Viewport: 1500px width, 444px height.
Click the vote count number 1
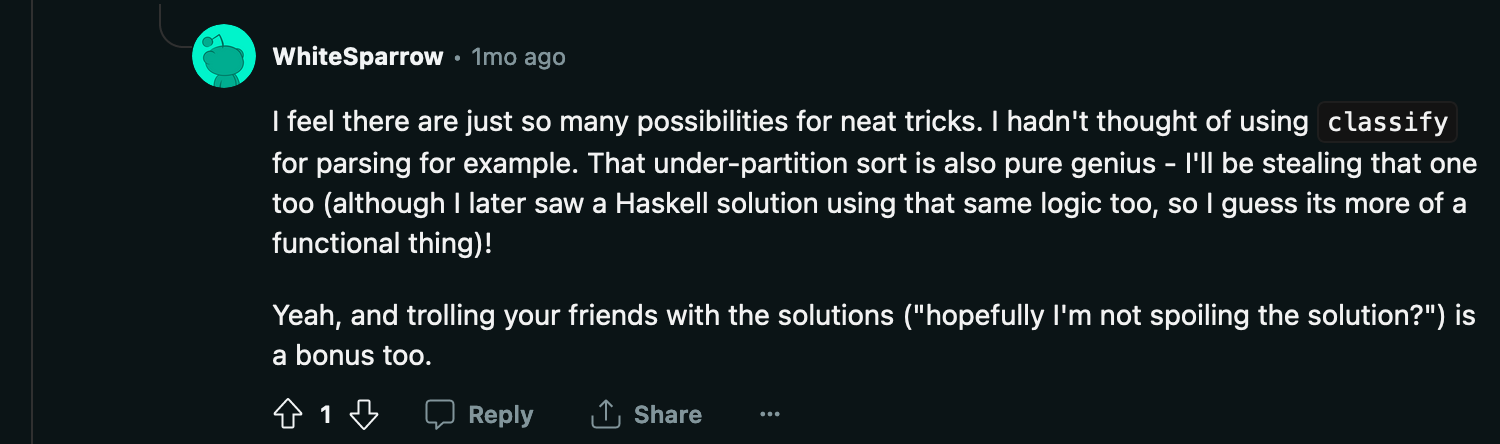click(325, 414)
